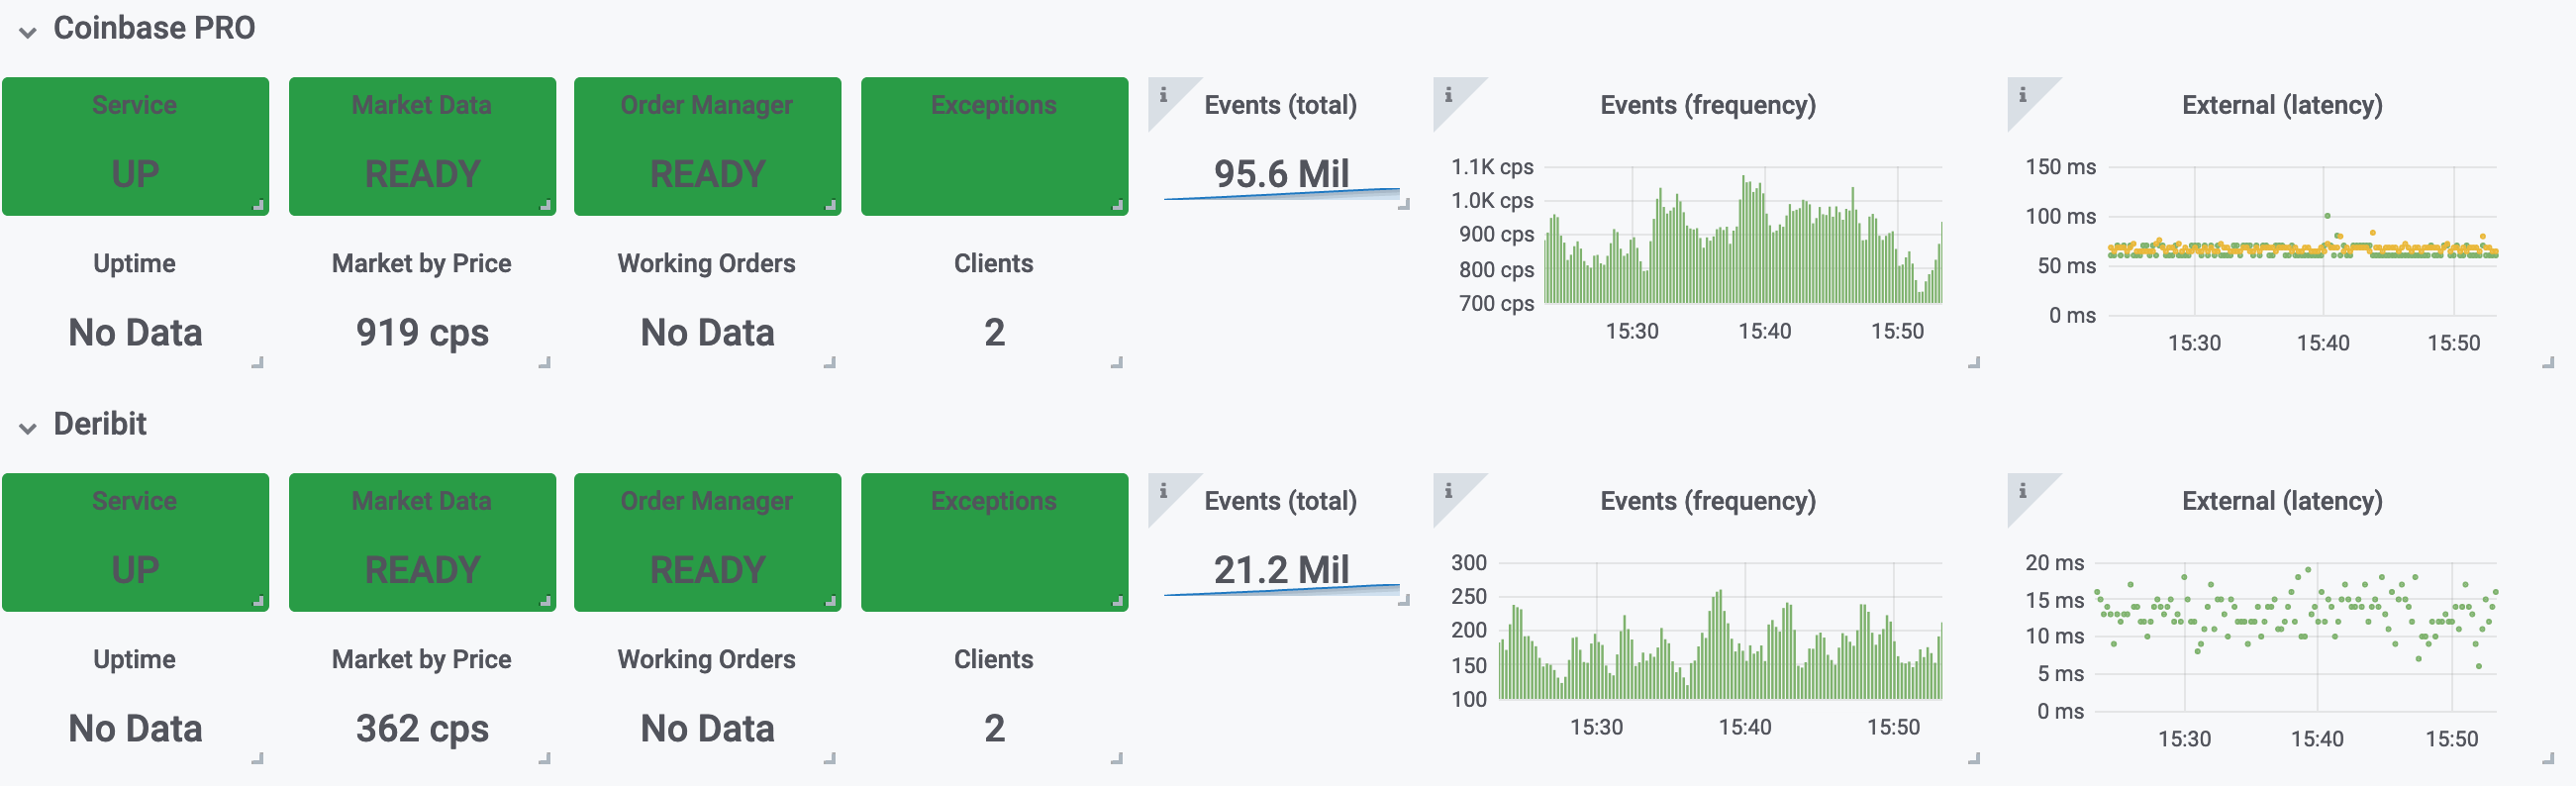Select Deribit Order Manager READY panel
The image size is (2576, 786).
tap(707, 542)
